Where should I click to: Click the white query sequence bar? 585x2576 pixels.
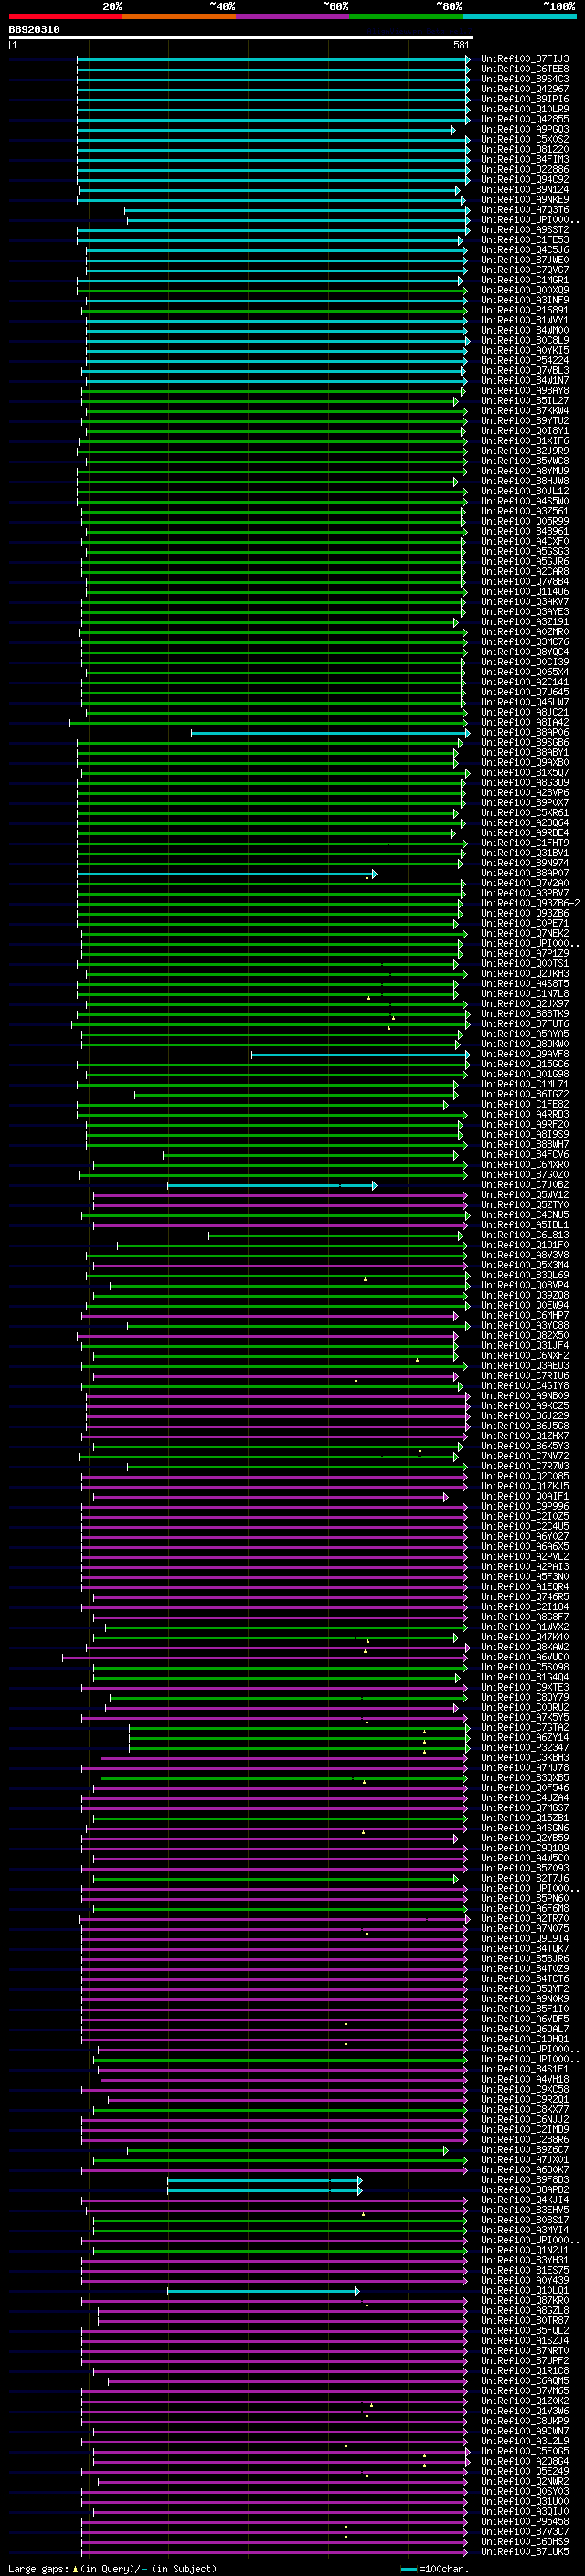(x=241, y=38)
